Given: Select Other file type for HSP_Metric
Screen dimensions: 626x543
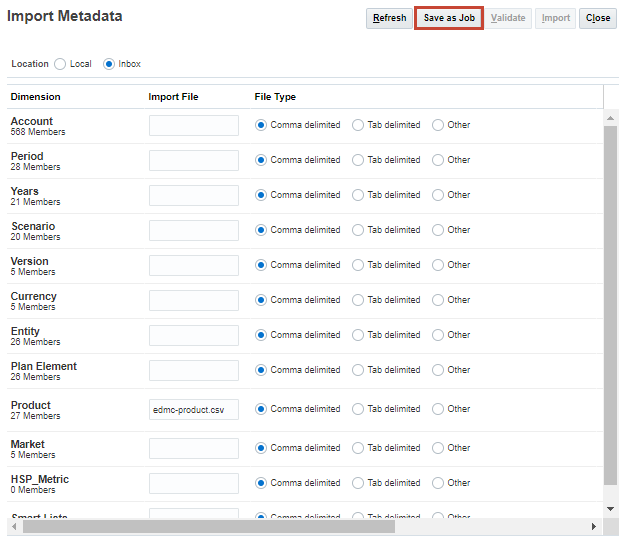Looking at the screenshot, I should tap(438, 483).
